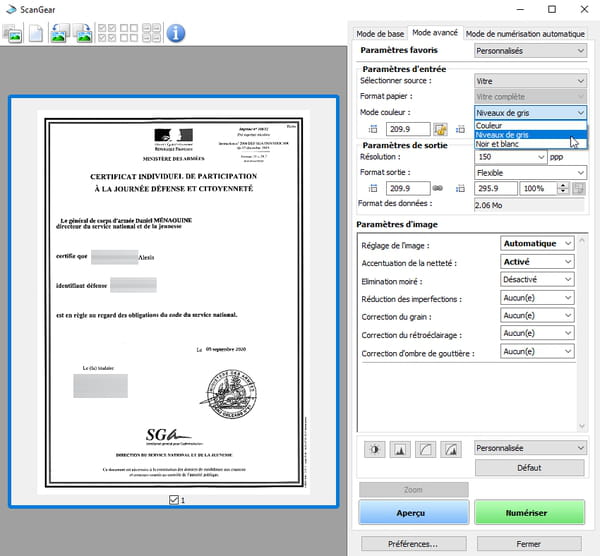Click the output width icon under Format sortie
Viewport: 600px width, 556px height.
[x=372, y=188]
